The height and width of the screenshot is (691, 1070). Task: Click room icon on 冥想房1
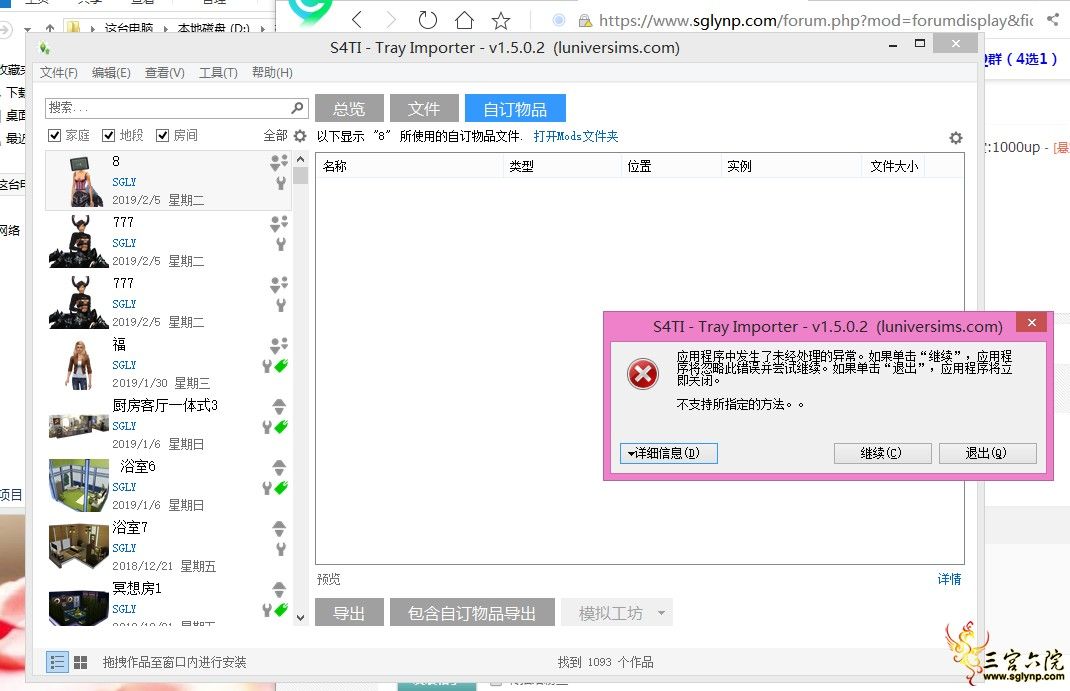point(279,589)
